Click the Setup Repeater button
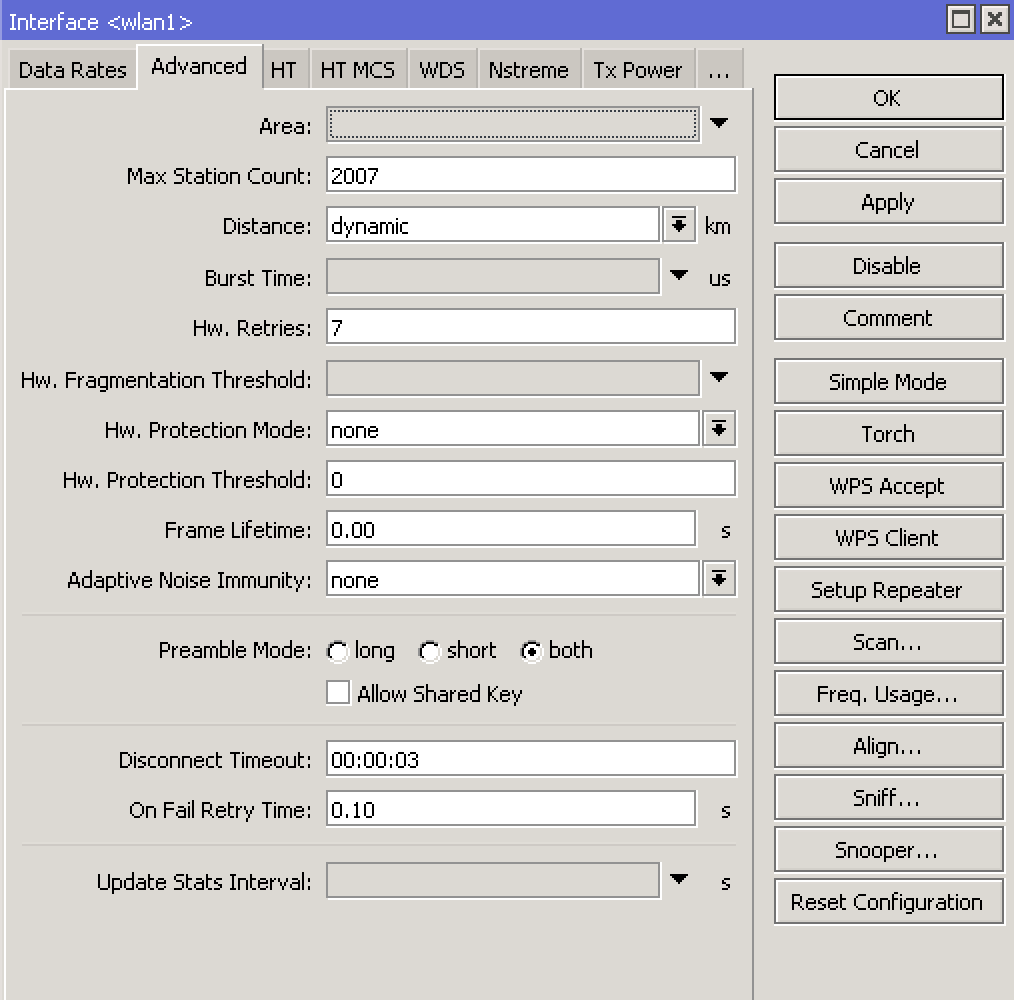The image size is (1014, 1000). pyautogui.click(x=889, y=589)
